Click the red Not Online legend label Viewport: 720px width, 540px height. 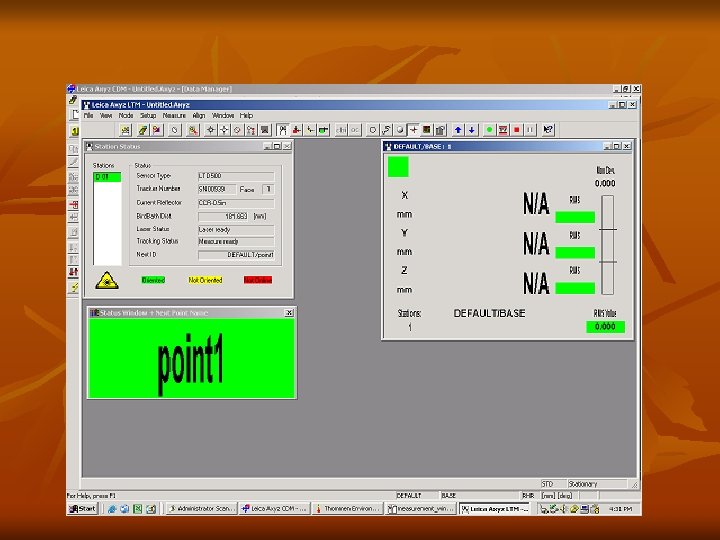pyautogui.click(x=258, y=280)
